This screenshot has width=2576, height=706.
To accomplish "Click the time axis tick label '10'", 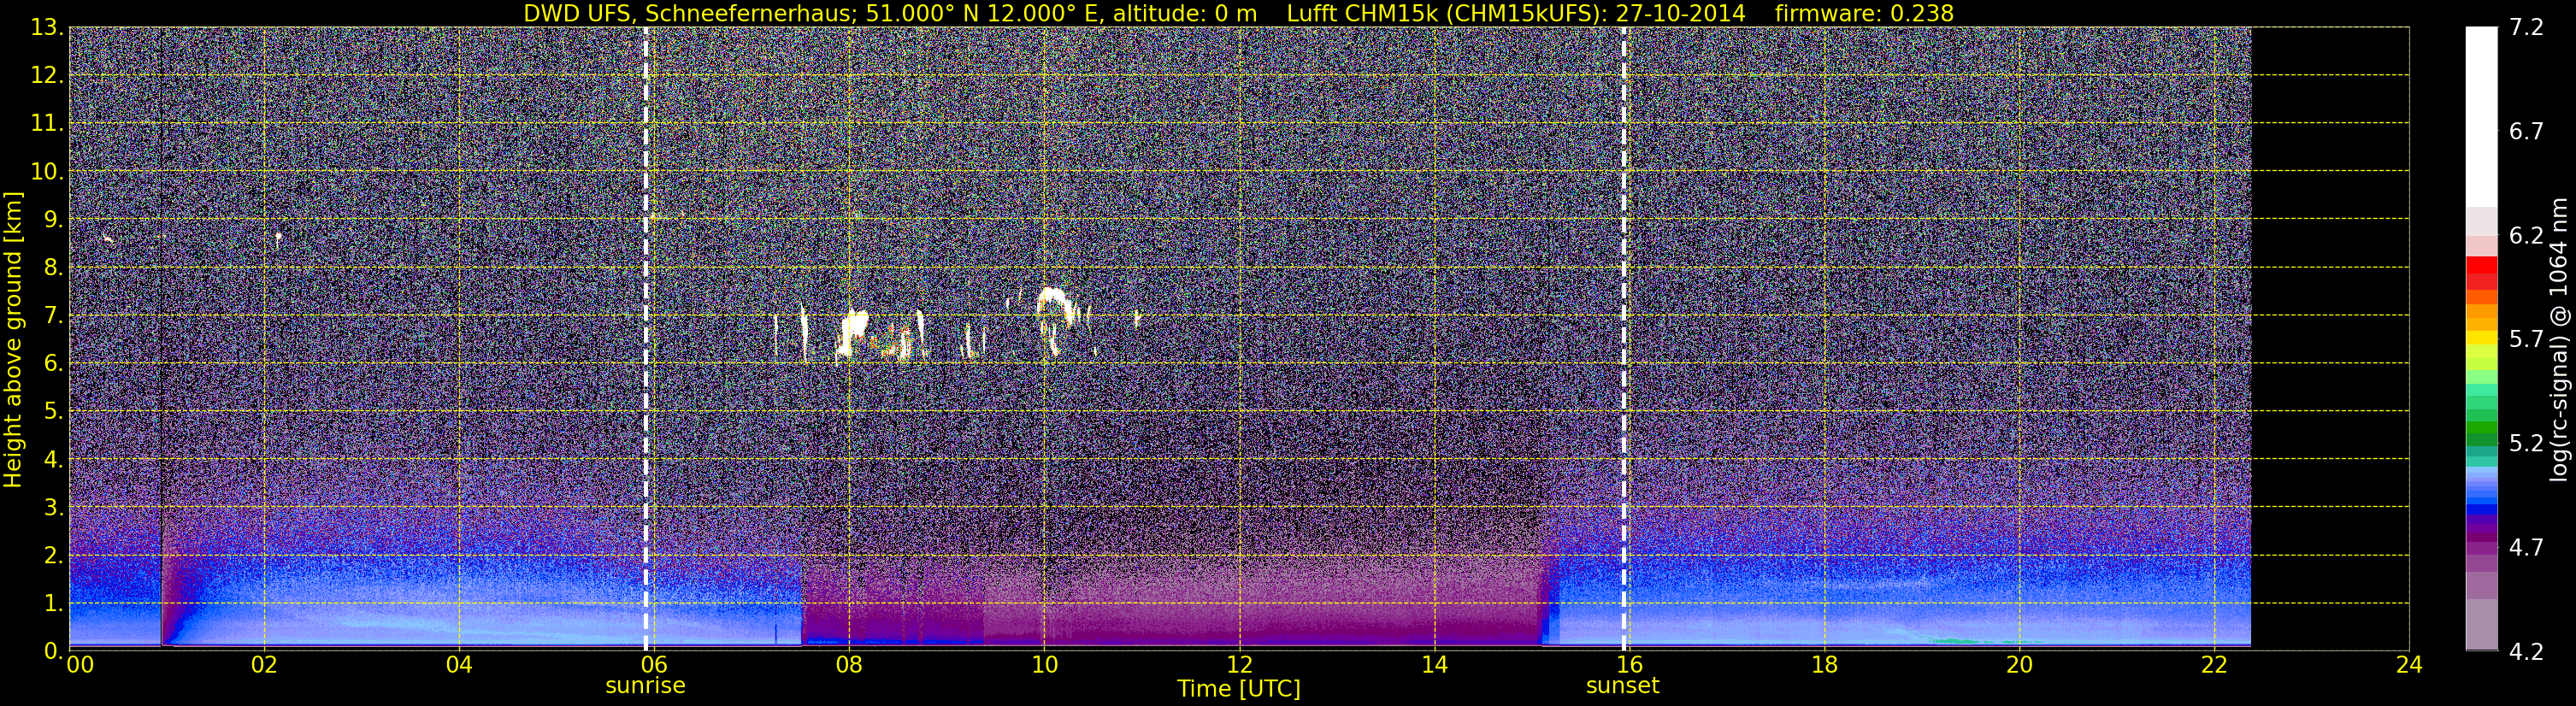I will 1044,665.
